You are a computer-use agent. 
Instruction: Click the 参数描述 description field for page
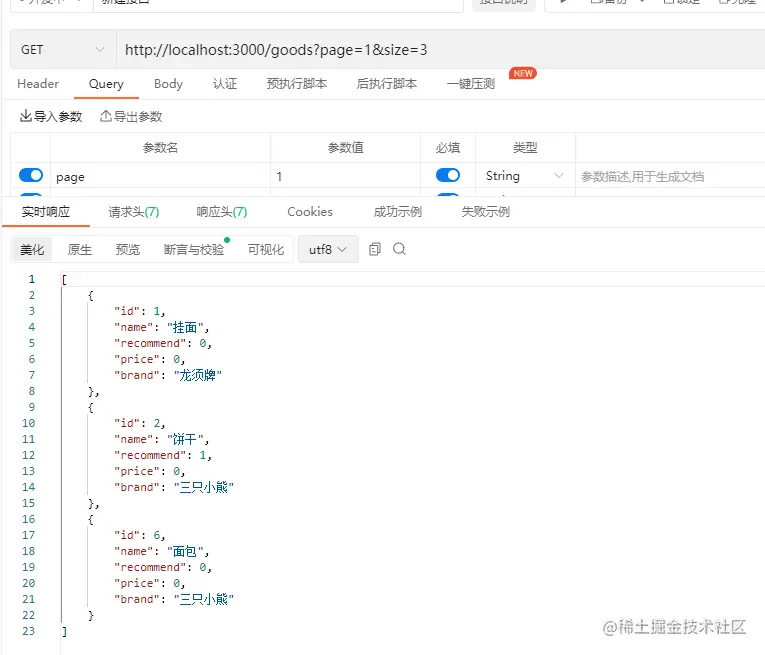click(670, 177)
